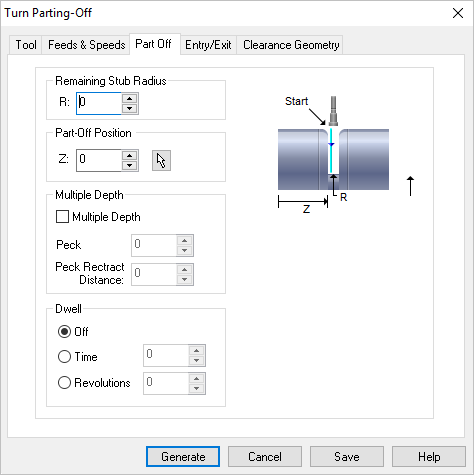Close the Turn Parting-Off dialog

[x=458, y=13]
